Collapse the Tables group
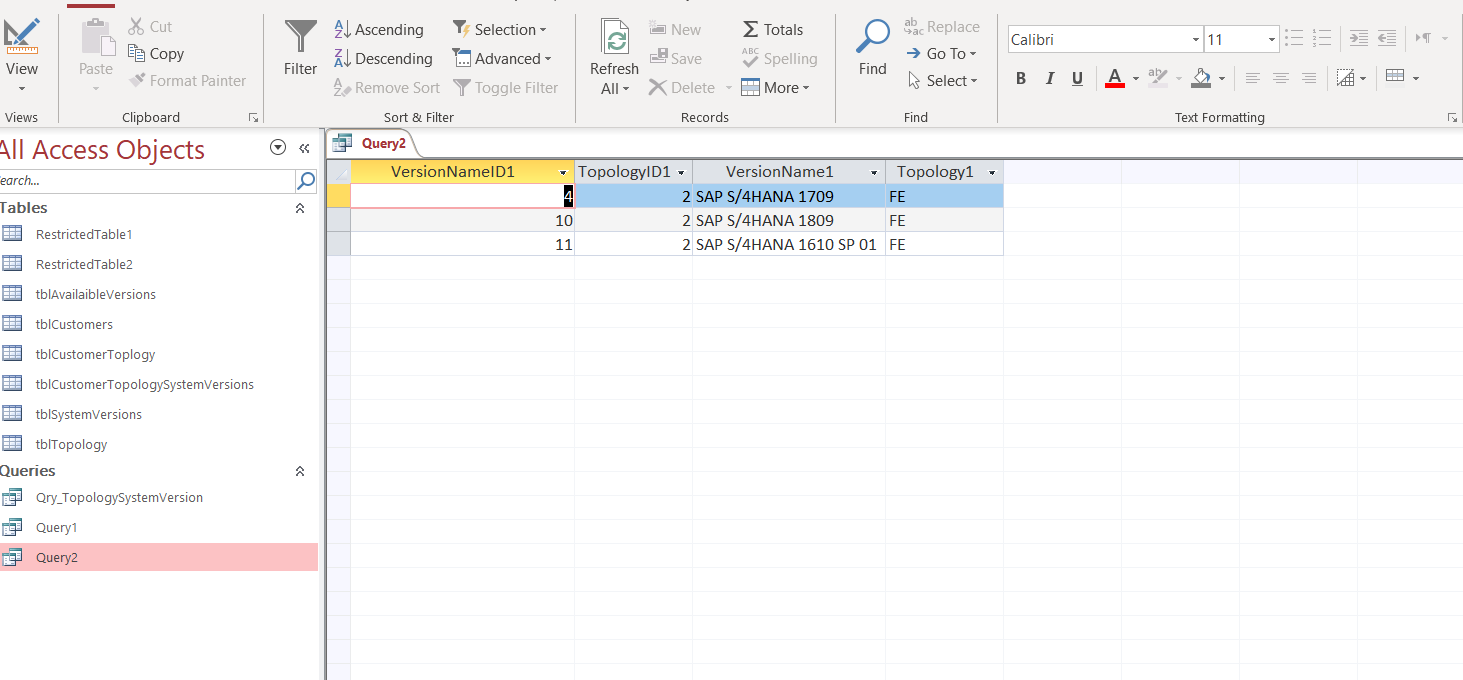 299,208
